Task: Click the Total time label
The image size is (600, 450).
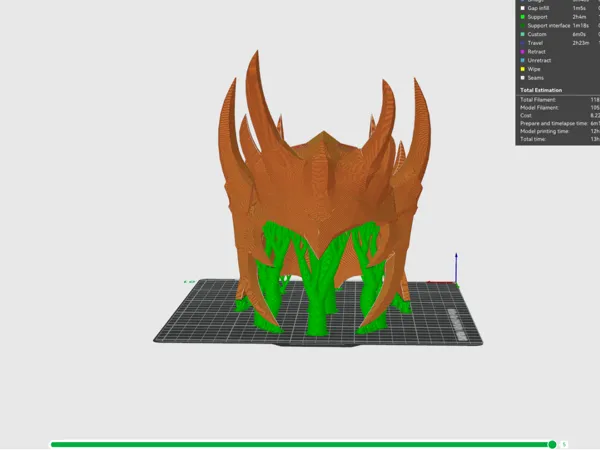Action: click(x=533, y=139)
